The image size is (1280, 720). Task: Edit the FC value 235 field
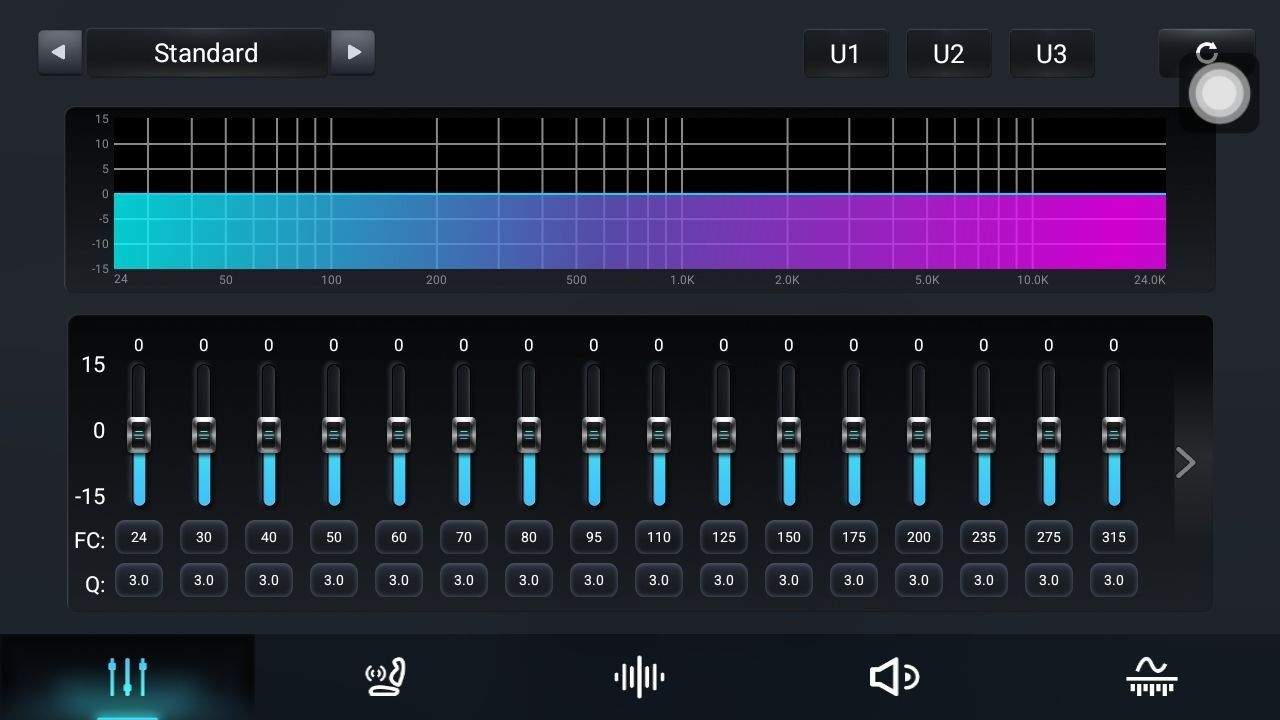pyautogui.click(x=984, y=537)
